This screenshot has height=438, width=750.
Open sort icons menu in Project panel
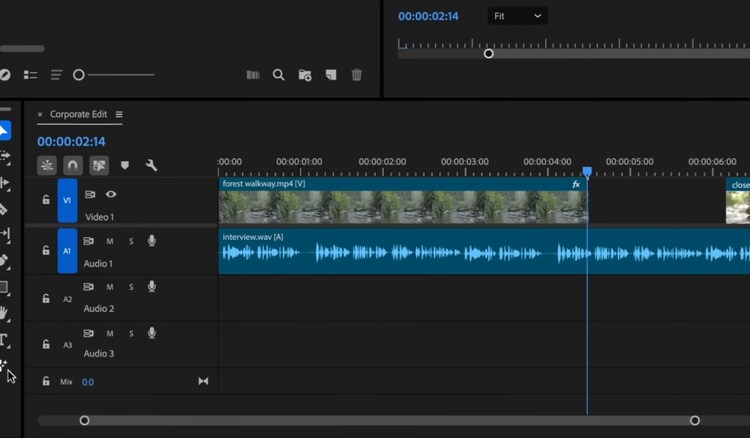click(56, 75)
